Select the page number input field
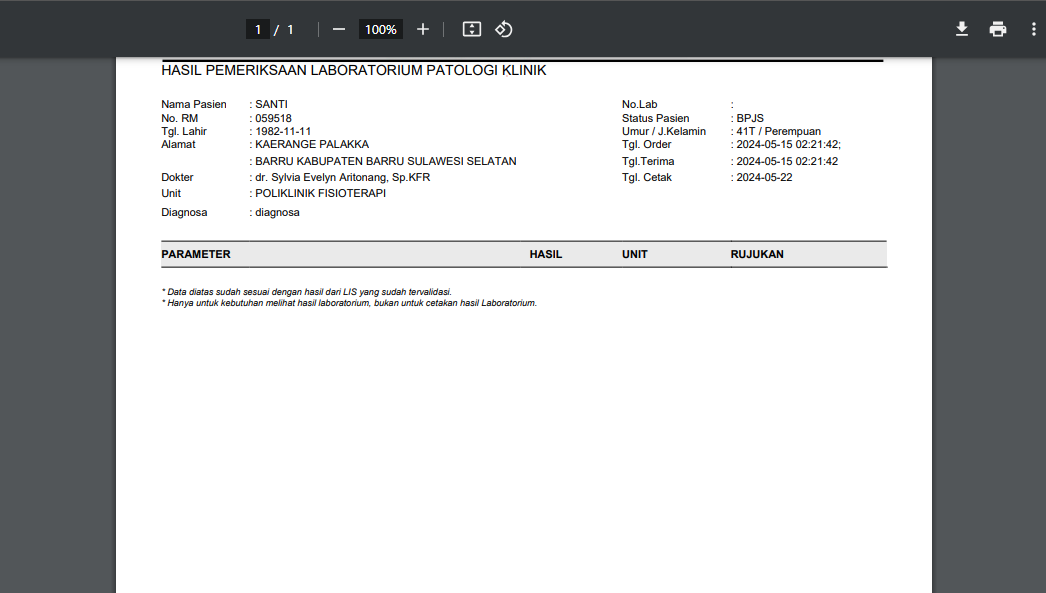 coord(258,29)
